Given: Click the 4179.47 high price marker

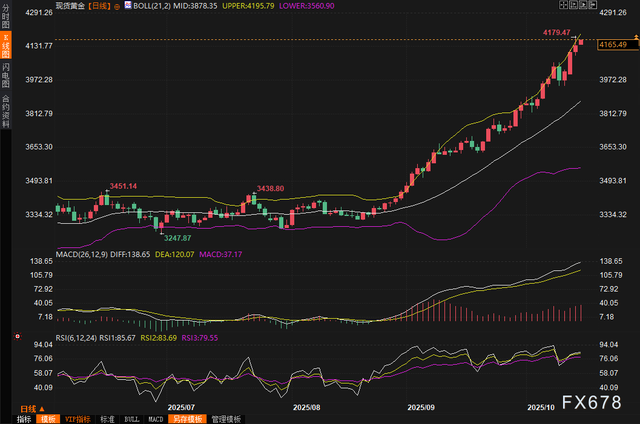Looking at the screenshot, I should 556,33.
